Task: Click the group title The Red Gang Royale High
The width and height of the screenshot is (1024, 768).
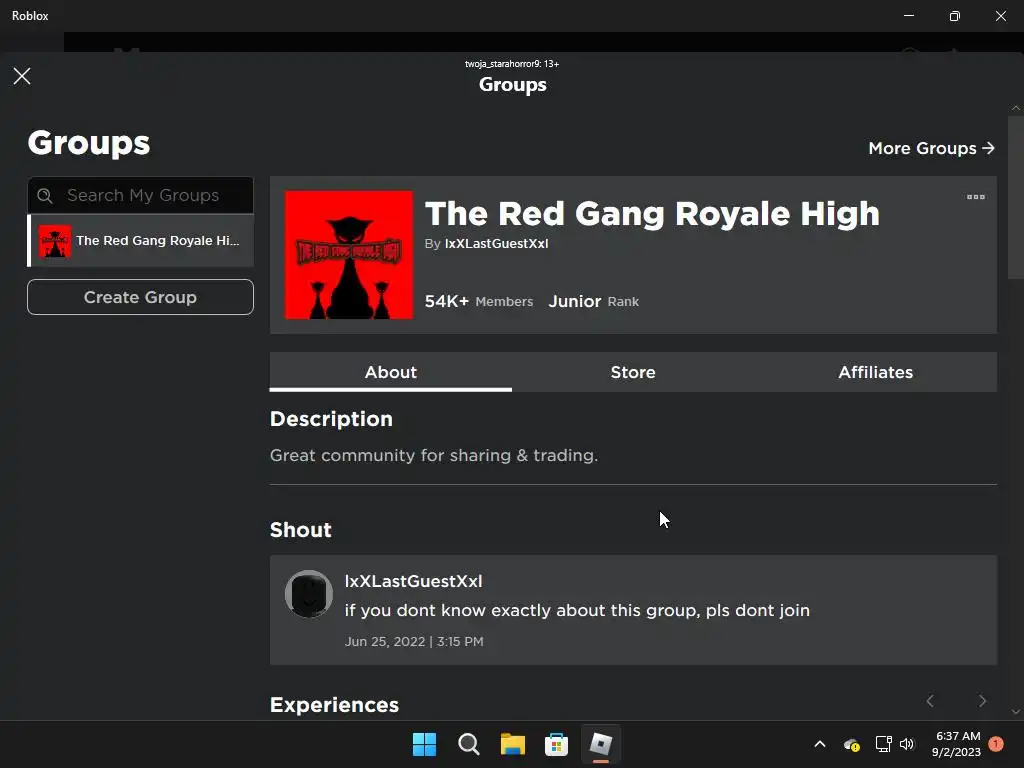Action: tap(652, 214)
